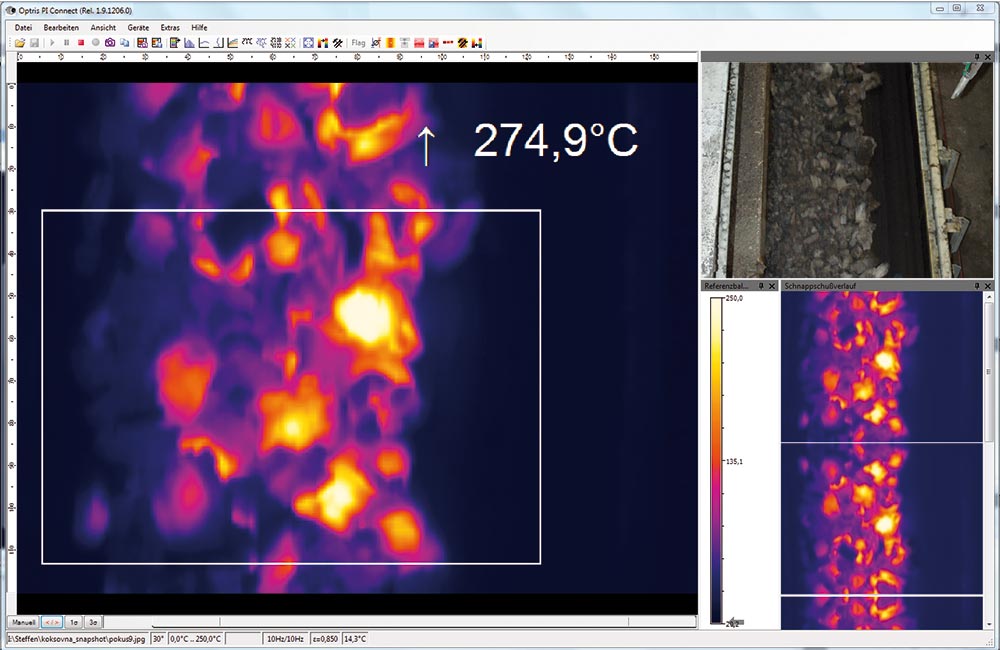This screenshot has height=650, width=1000.
Task: Open a saved thermal image file
Action: point(21,42)
